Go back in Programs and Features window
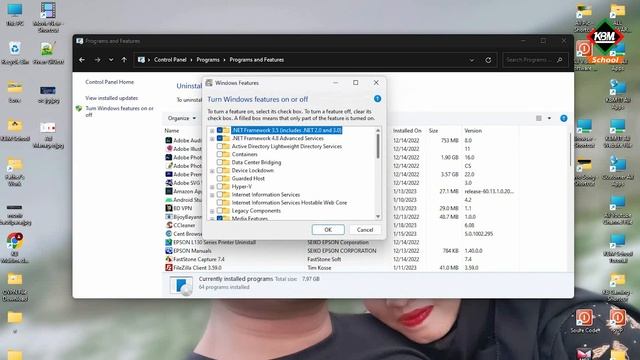The width and height of the screenshot is (640, 360). point(82,60)
